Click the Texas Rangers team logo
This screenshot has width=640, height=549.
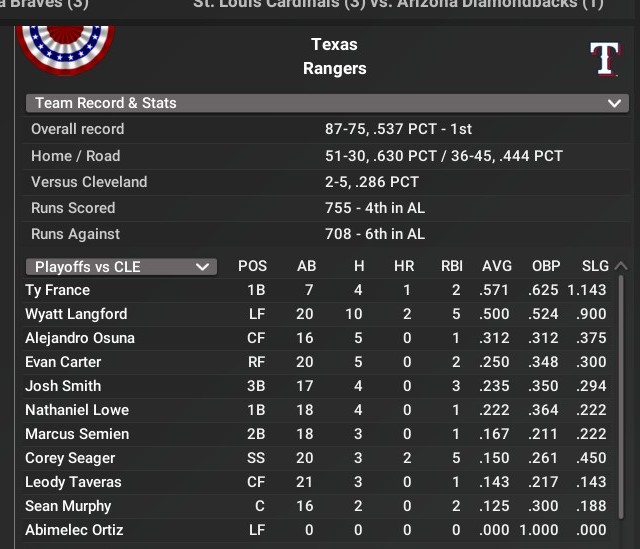[x=605, y=58]
